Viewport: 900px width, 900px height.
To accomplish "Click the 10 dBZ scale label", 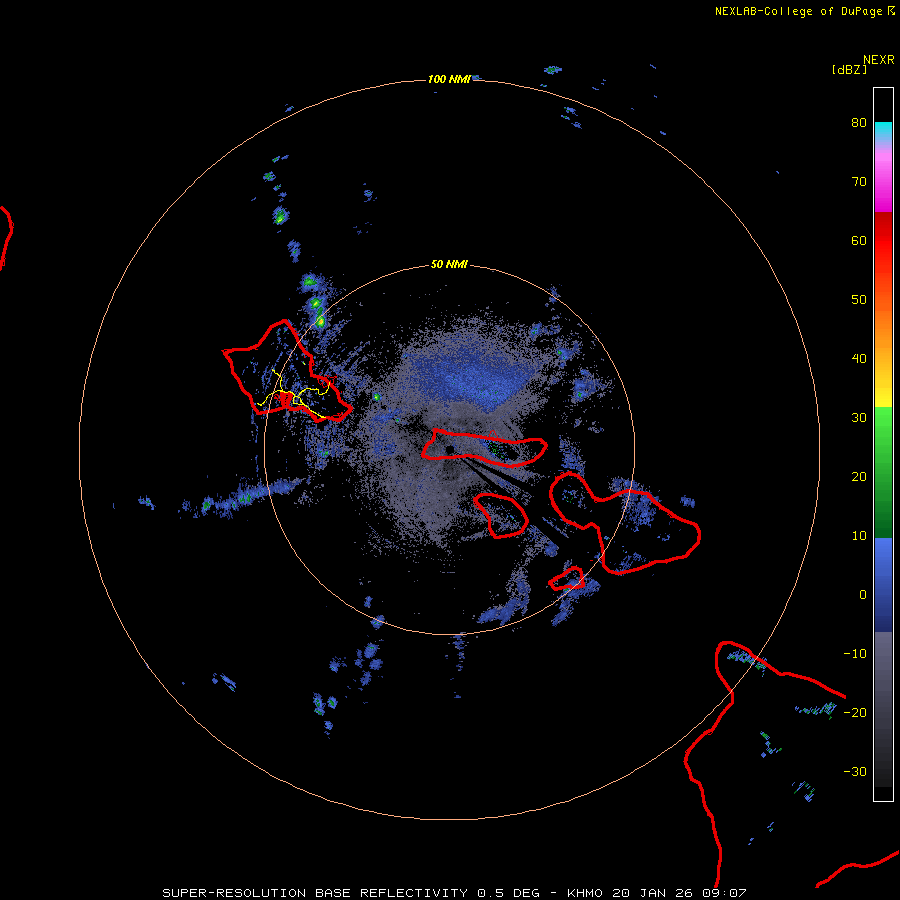I will click(859, 536).
